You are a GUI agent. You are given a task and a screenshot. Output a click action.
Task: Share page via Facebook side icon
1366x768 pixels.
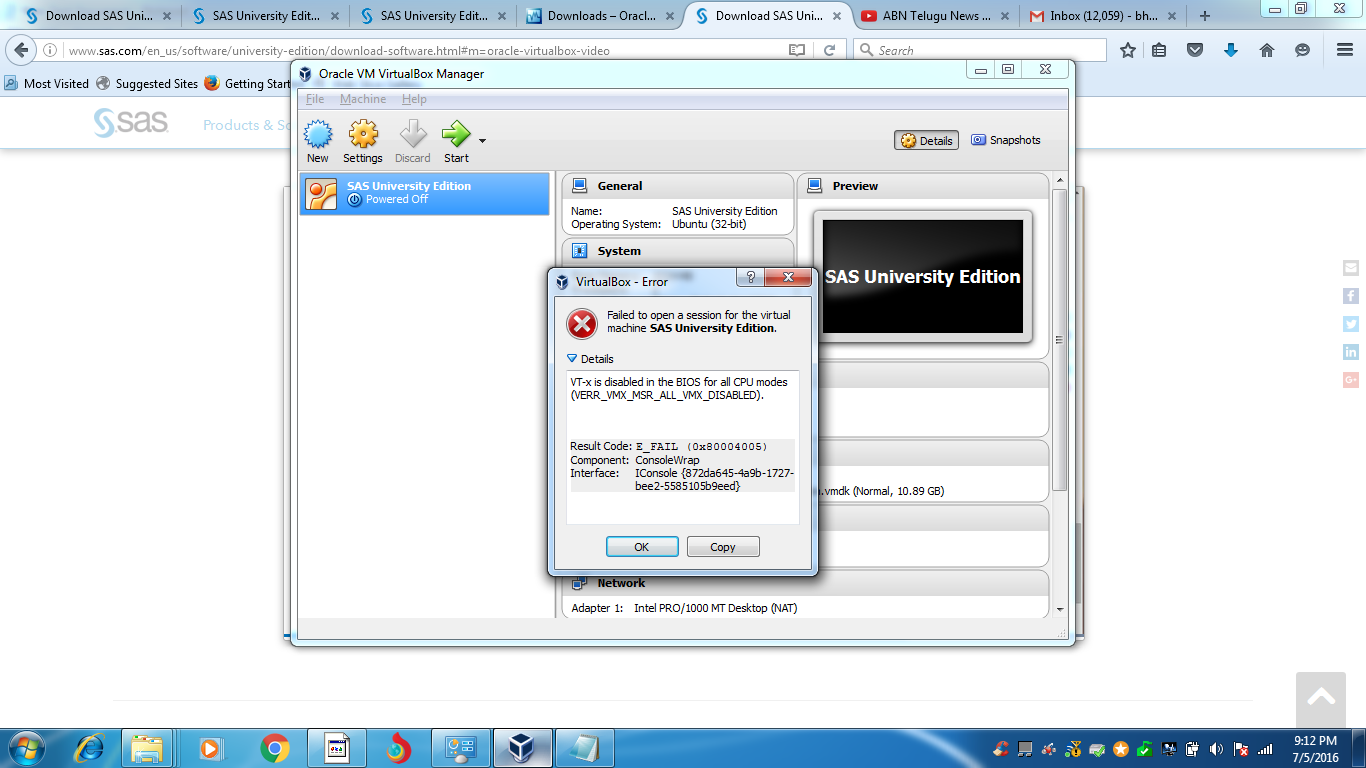tap(1351, 296)
